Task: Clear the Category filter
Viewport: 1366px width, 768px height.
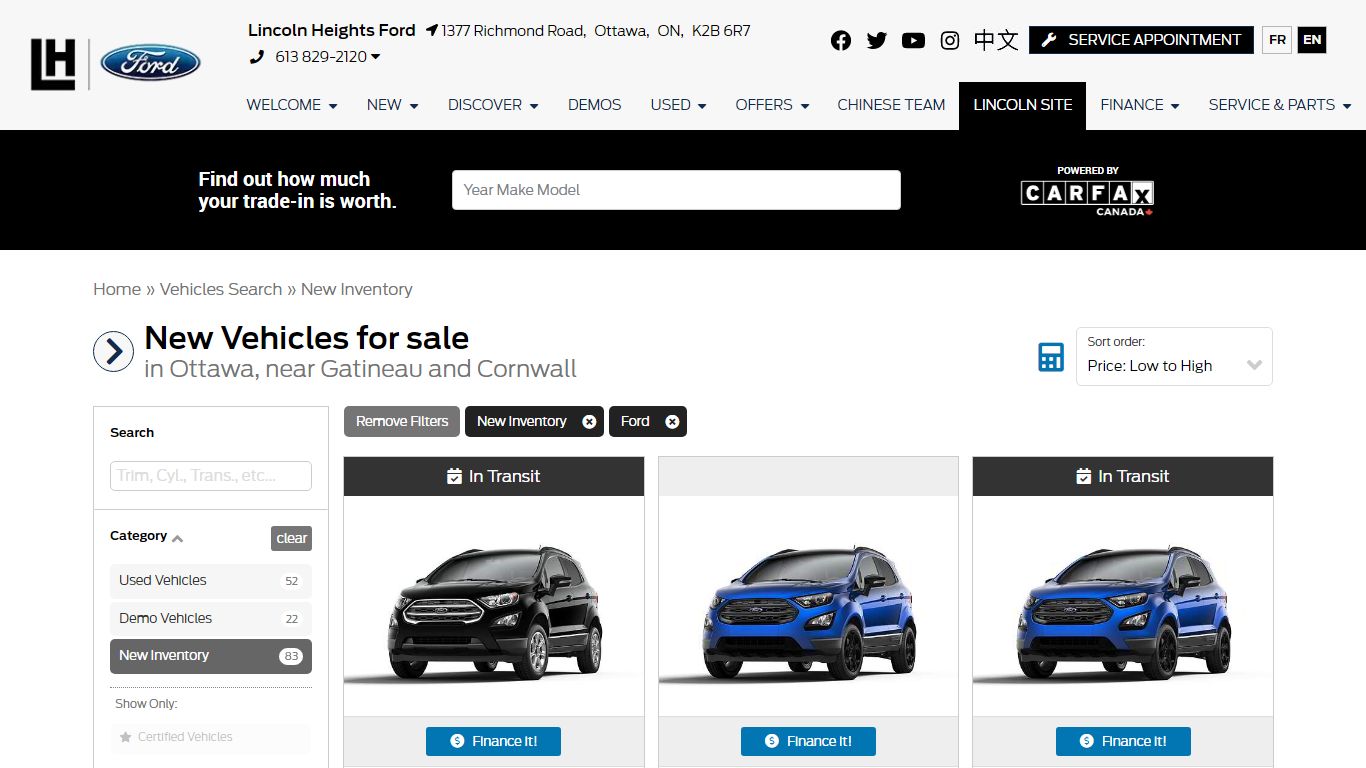Action: pos(291,538)
